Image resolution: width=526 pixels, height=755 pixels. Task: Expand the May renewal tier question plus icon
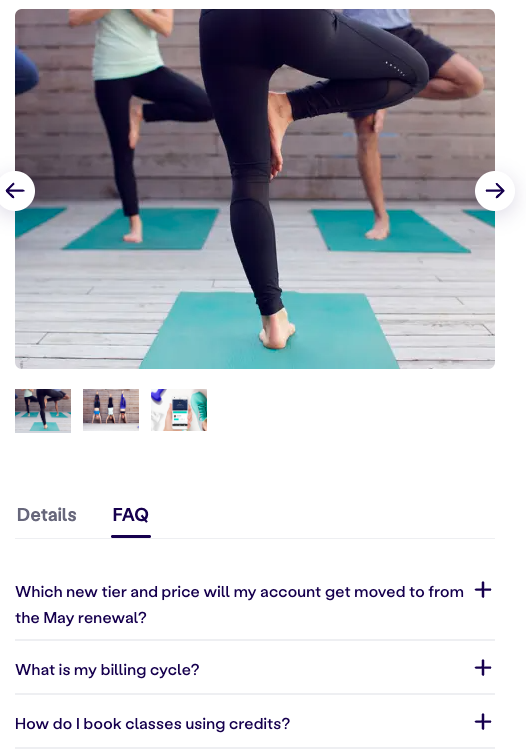point(483,590)
